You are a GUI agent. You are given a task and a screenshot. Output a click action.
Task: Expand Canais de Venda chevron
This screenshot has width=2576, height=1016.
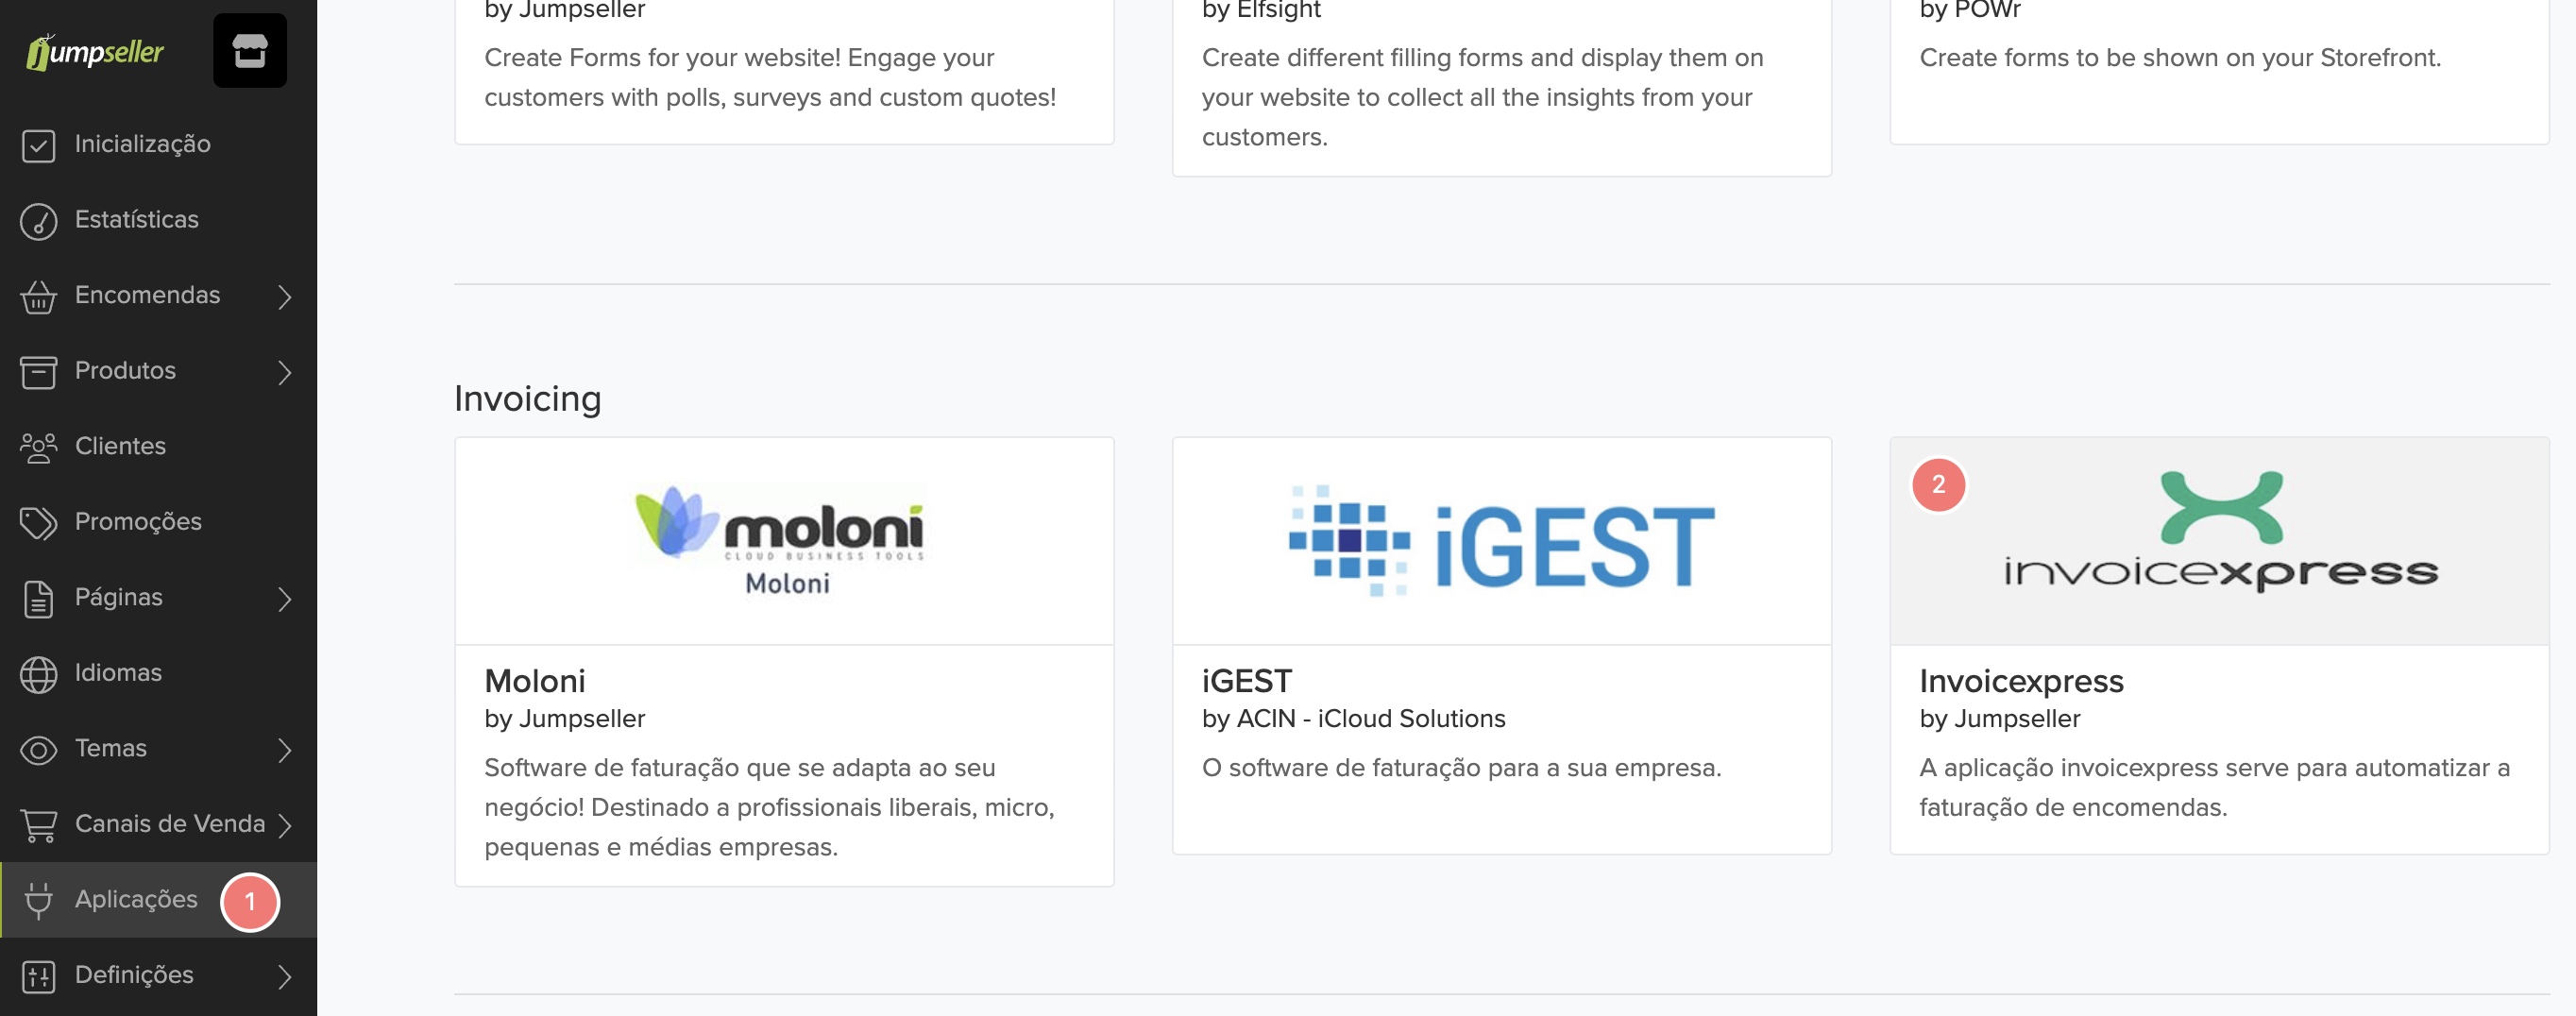pyautogui.click(x=284, y=825)
